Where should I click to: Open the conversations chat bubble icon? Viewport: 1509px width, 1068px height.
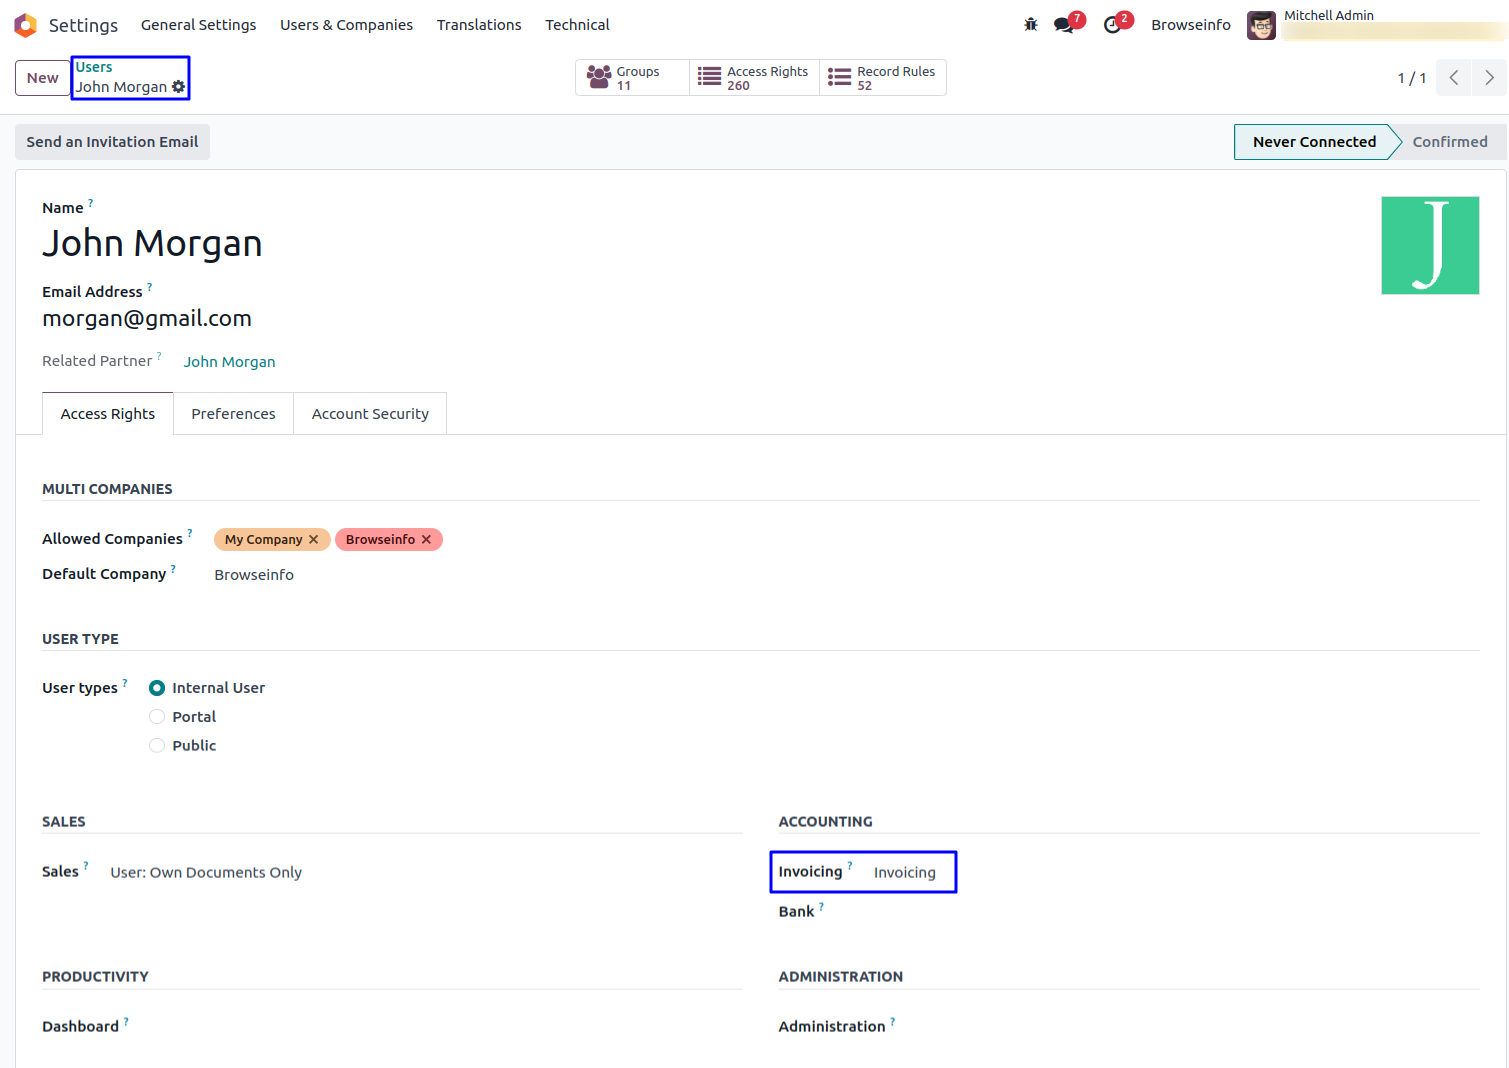[1064, 25]
